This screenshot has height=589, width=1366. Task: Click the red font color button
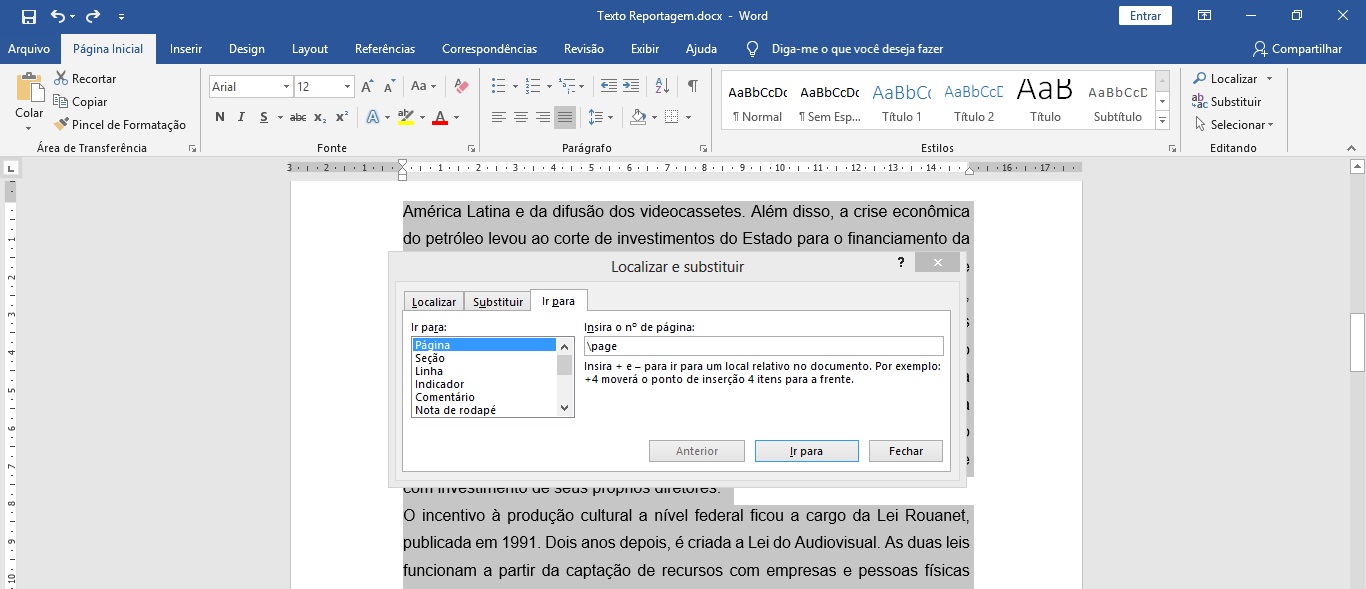click(x=439, y=117)
